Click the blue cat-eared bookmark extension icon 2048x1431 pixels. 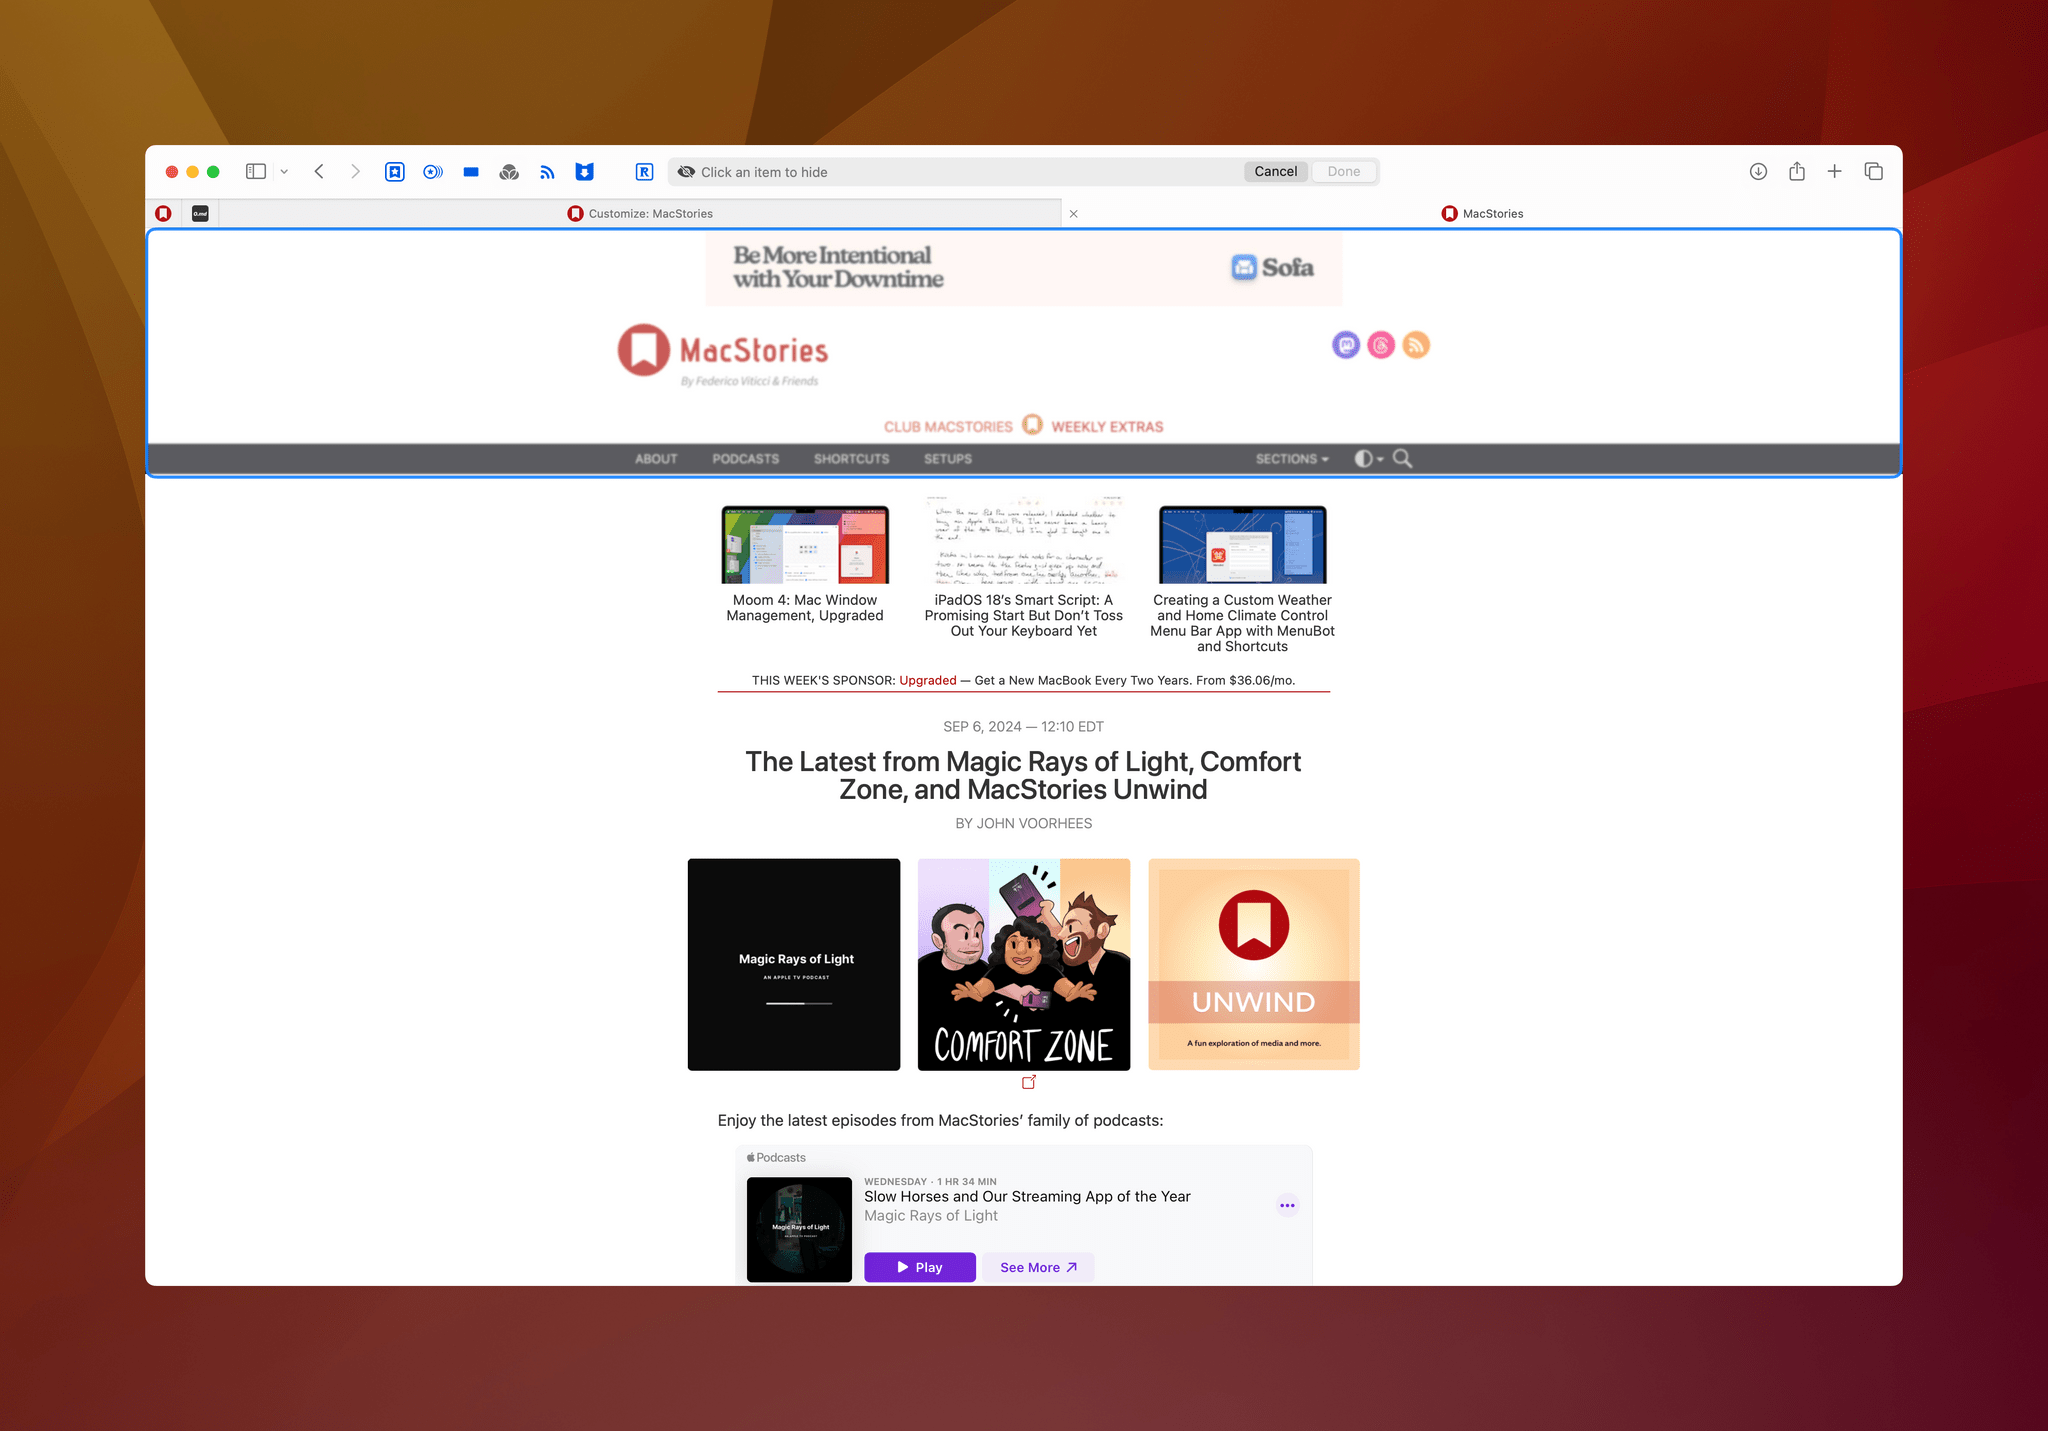585,172
